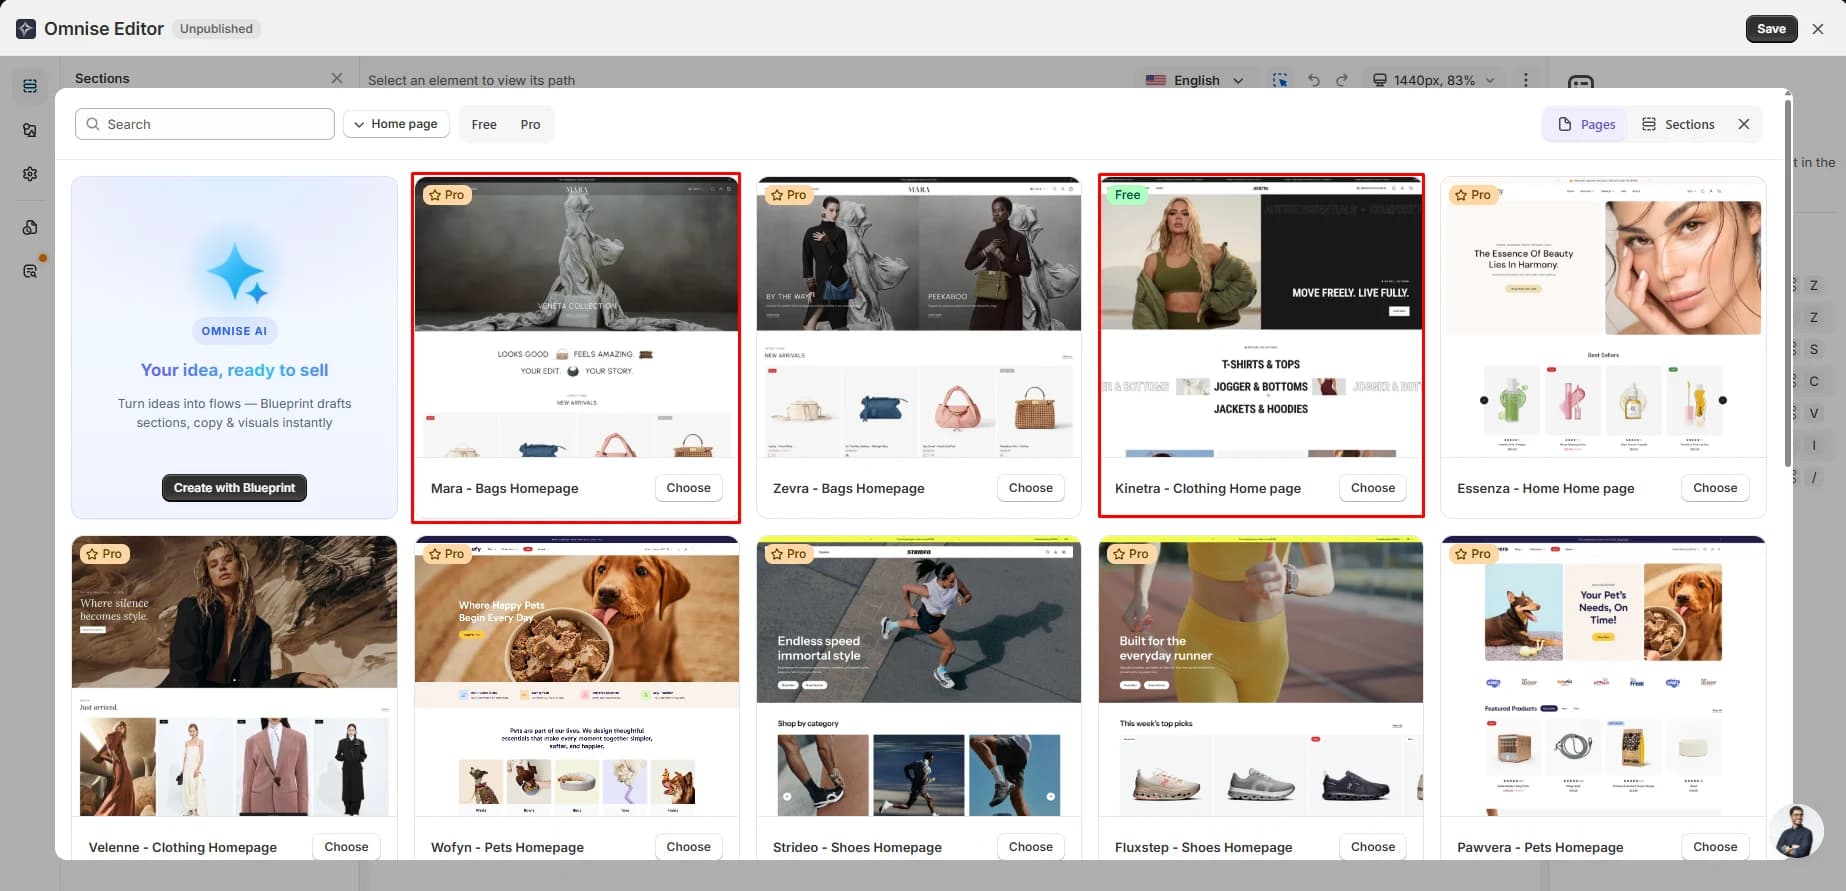The image size is (1846, 891).
Task: Click the Omnise AI sparkle icon
Action: [x=236, y=272]
